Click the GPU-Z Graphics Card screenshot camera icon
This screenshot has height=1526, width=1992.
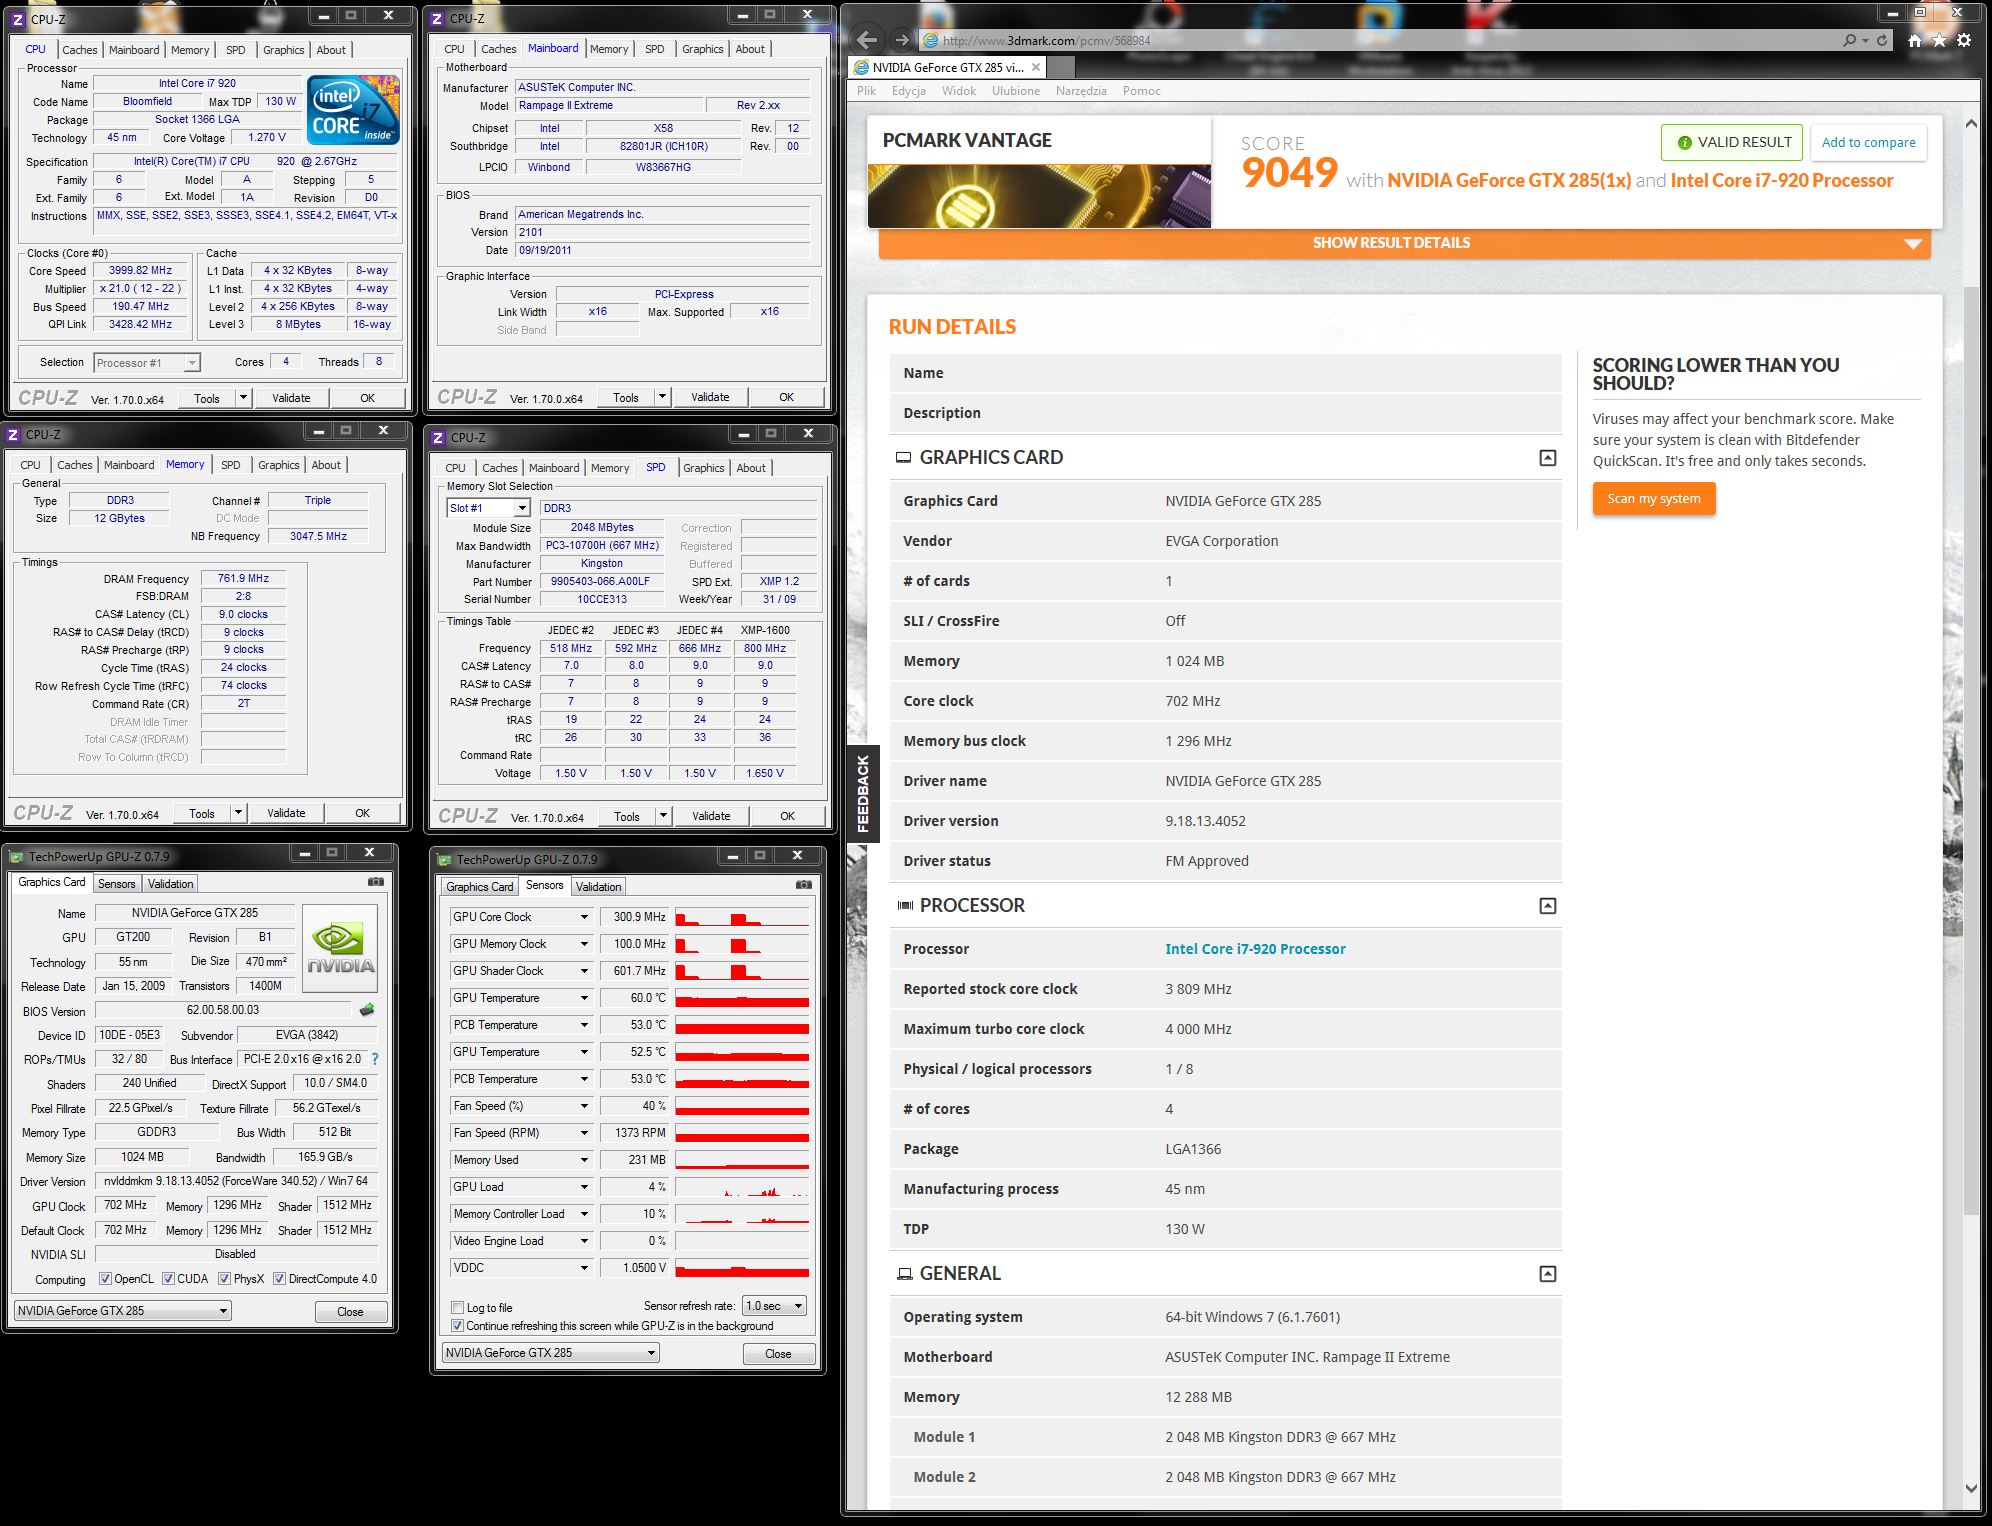tap(376, 882)
